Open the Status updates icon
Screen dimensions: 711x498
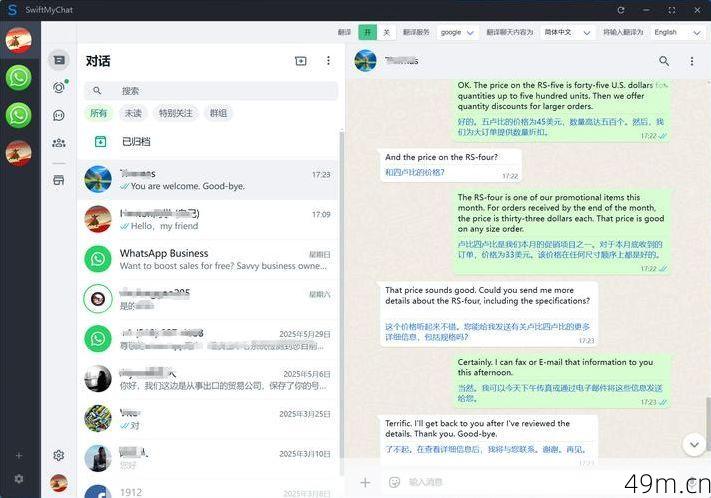[x=59, y=87]
